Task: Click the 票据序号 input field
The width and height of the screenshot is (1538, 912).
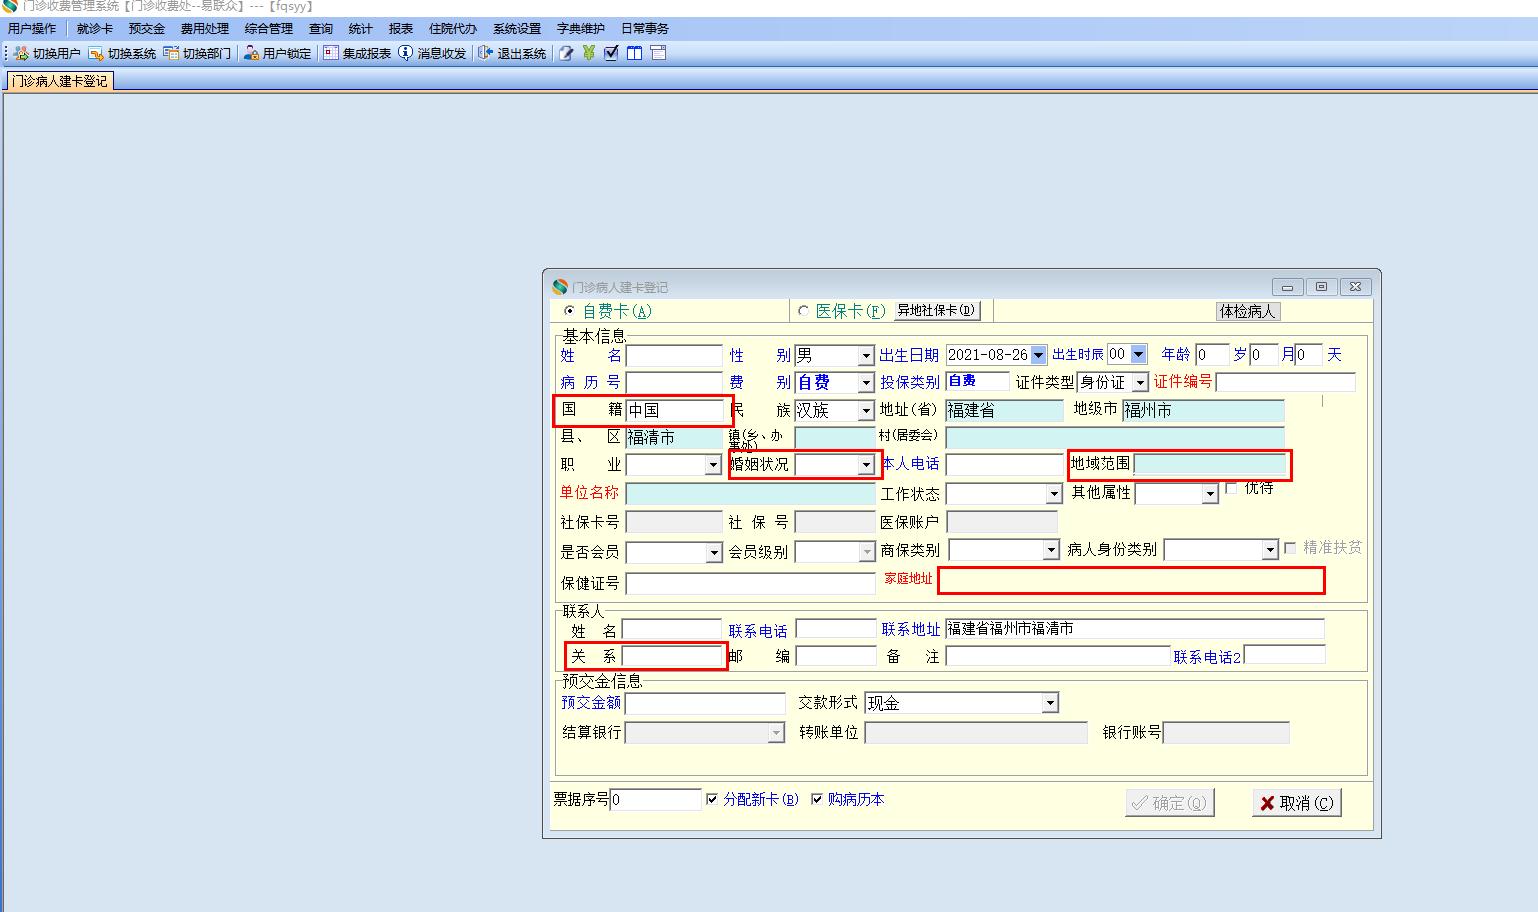Action: [x=656, y=799]
